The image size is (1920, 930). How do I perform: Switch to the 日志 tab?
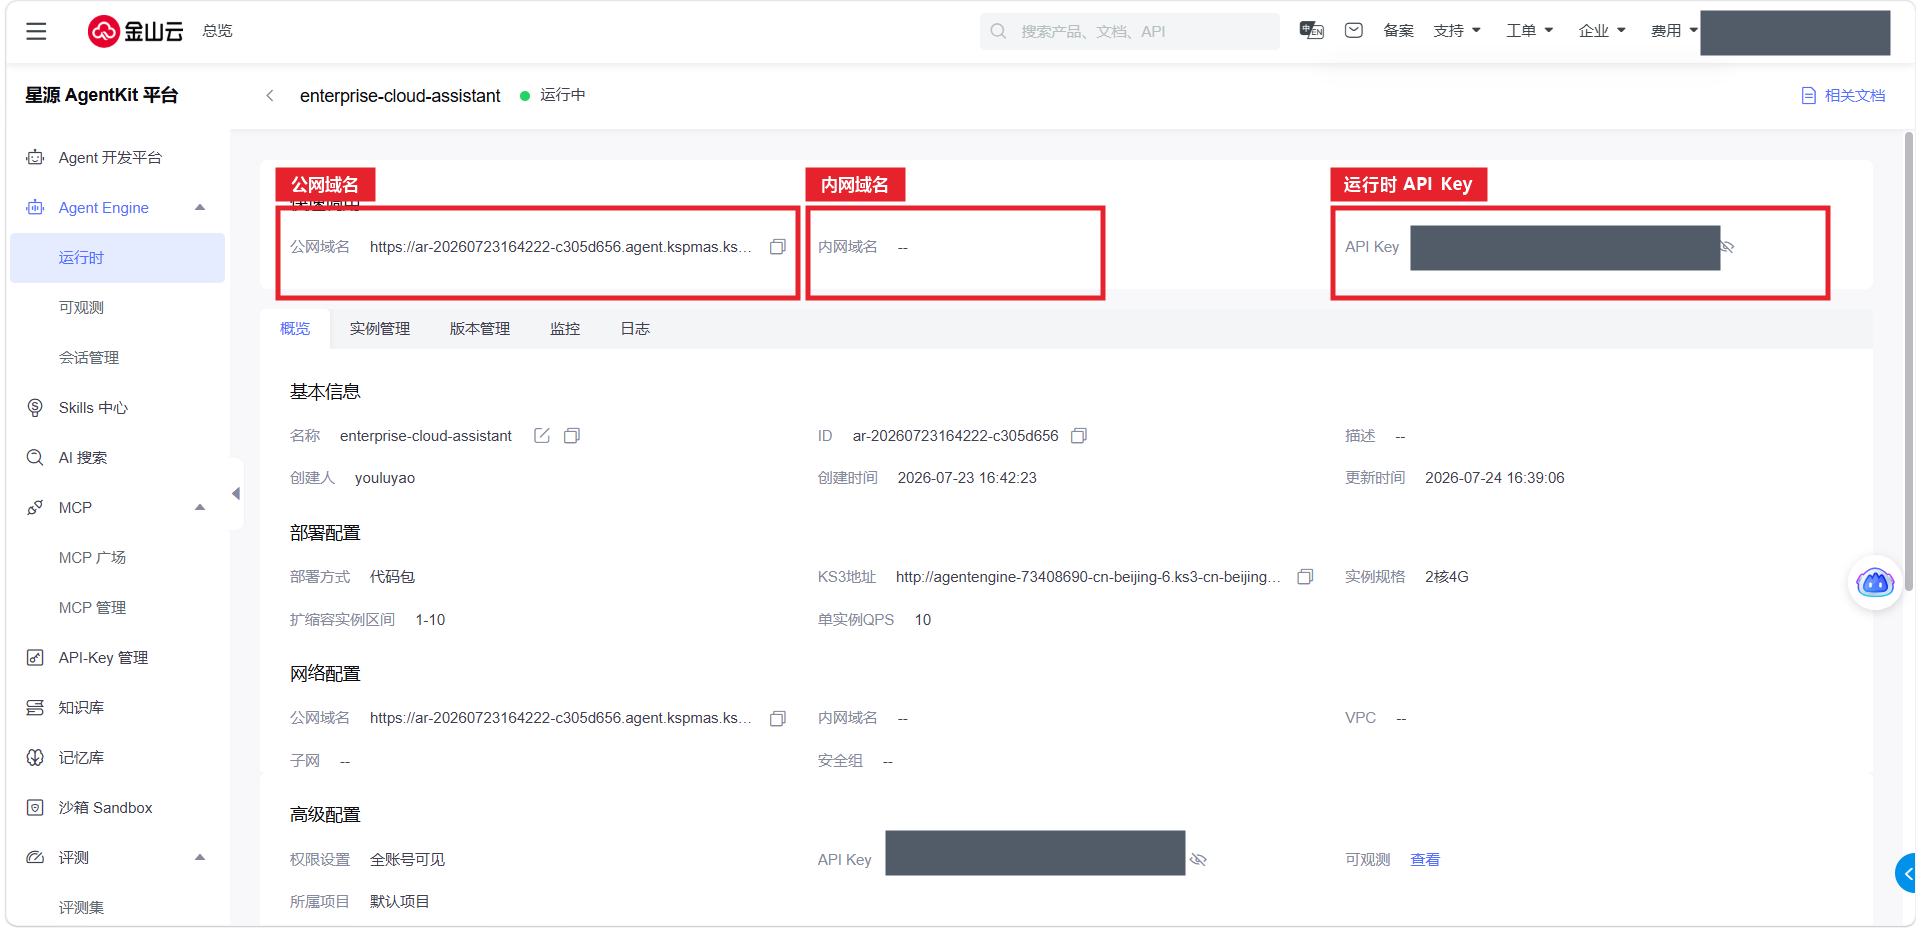(x=635, y=329)
